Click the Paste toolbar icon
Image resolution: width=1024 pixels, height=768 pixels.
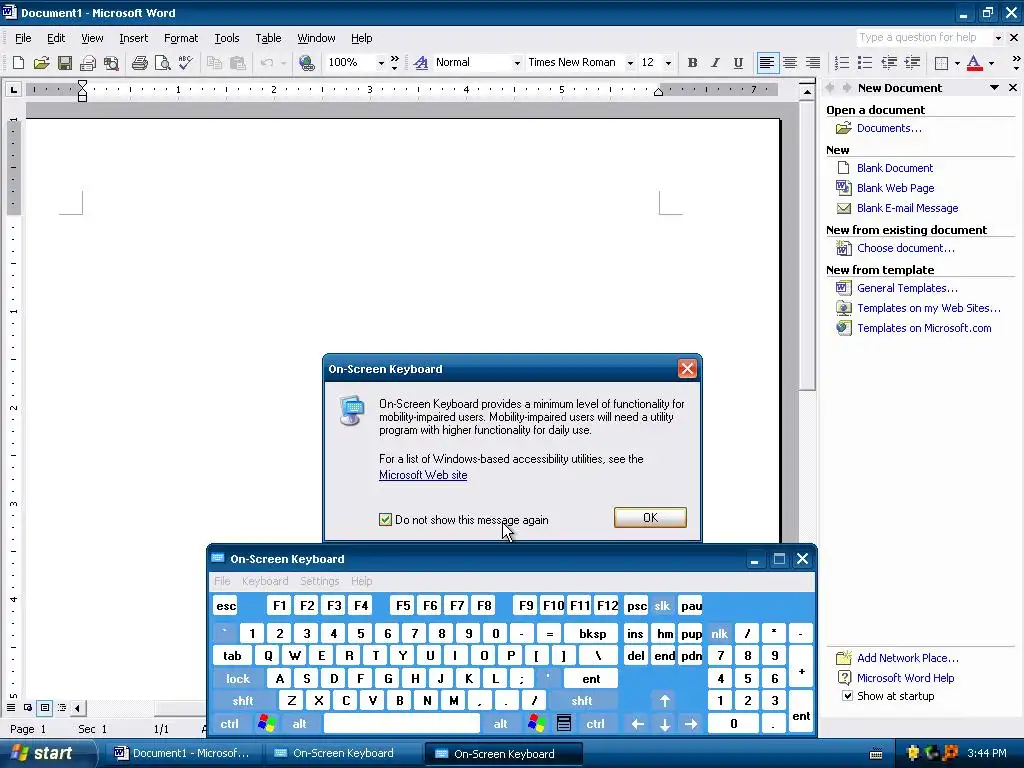tap(238, 63)
